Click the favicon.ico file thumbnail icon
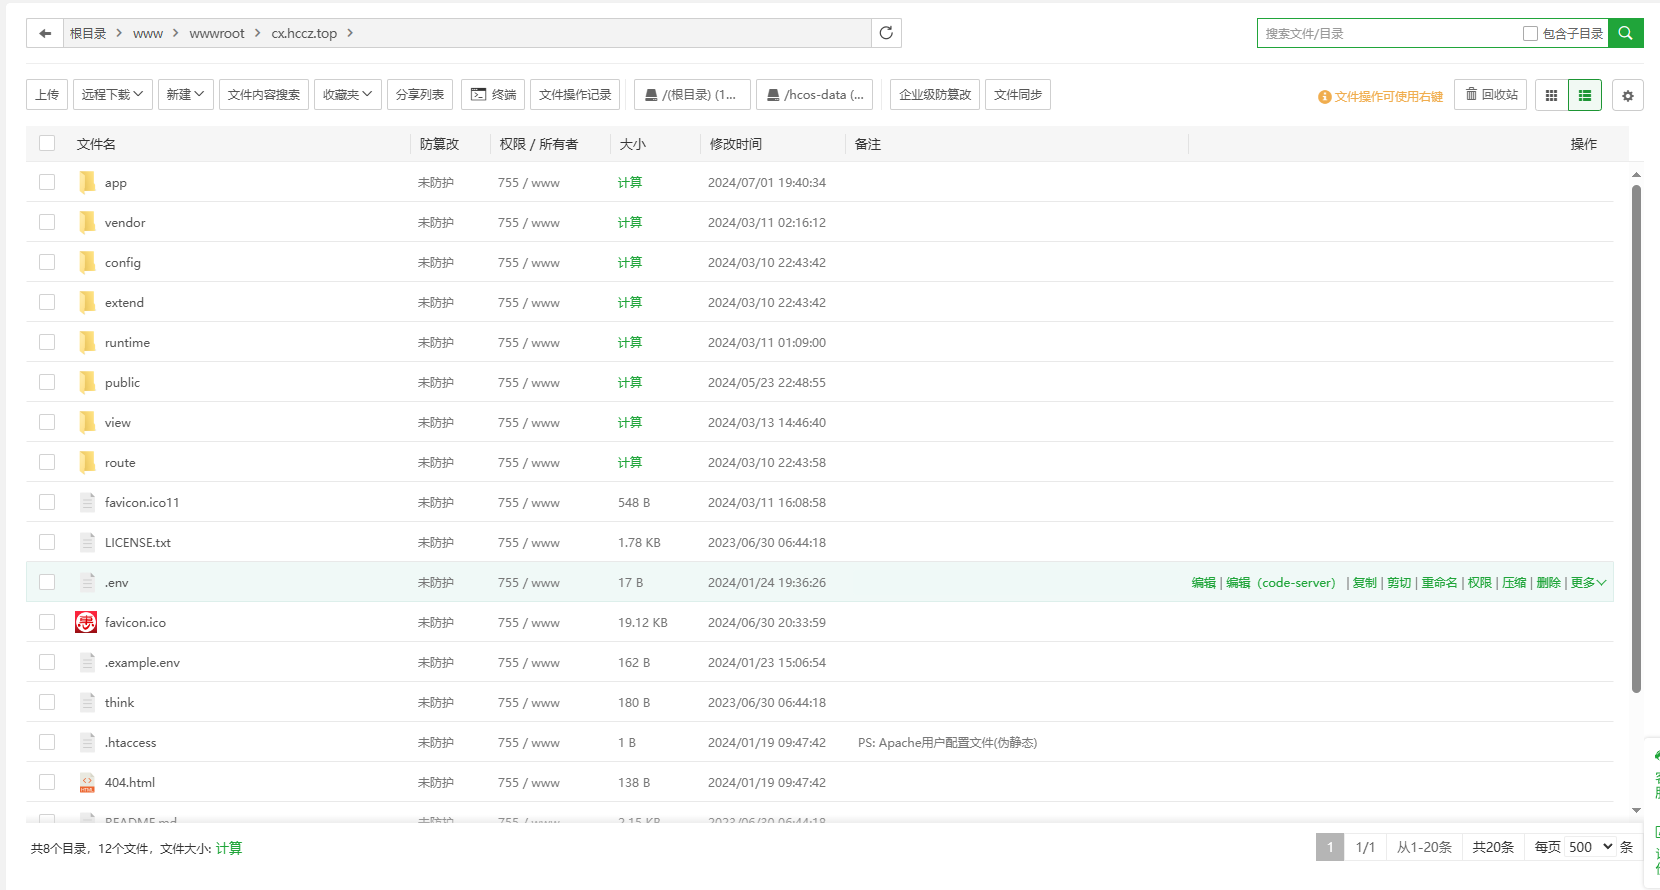This screenshot has height=890, width=1660. [87, 622]
